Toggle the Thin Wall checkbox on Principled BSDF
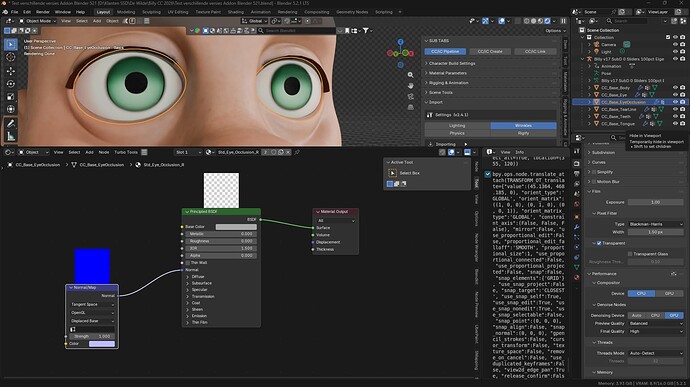This screenshot has height=387, width=690. [188, 263]
